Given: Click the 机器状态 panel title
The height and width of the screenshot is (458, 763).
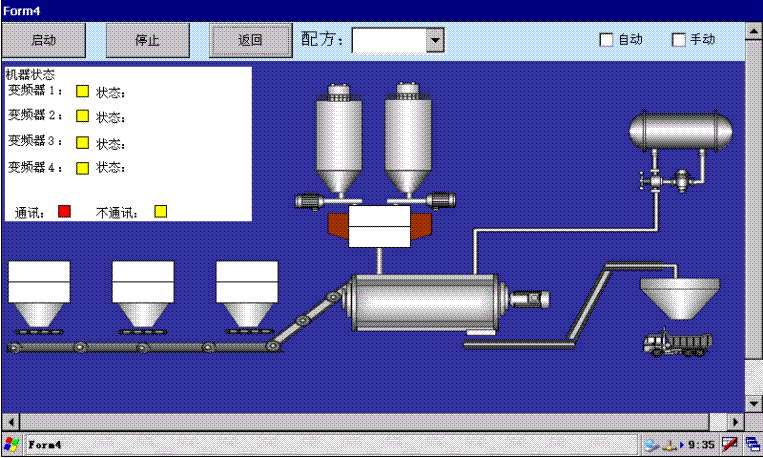Looking at the screenshot, I should coord(30,74).
